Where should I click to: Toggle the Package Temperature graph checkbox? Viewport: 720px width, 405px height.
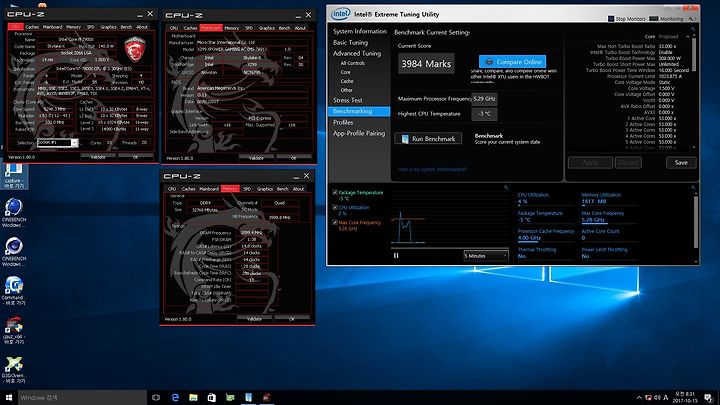(x=335, y=192)
